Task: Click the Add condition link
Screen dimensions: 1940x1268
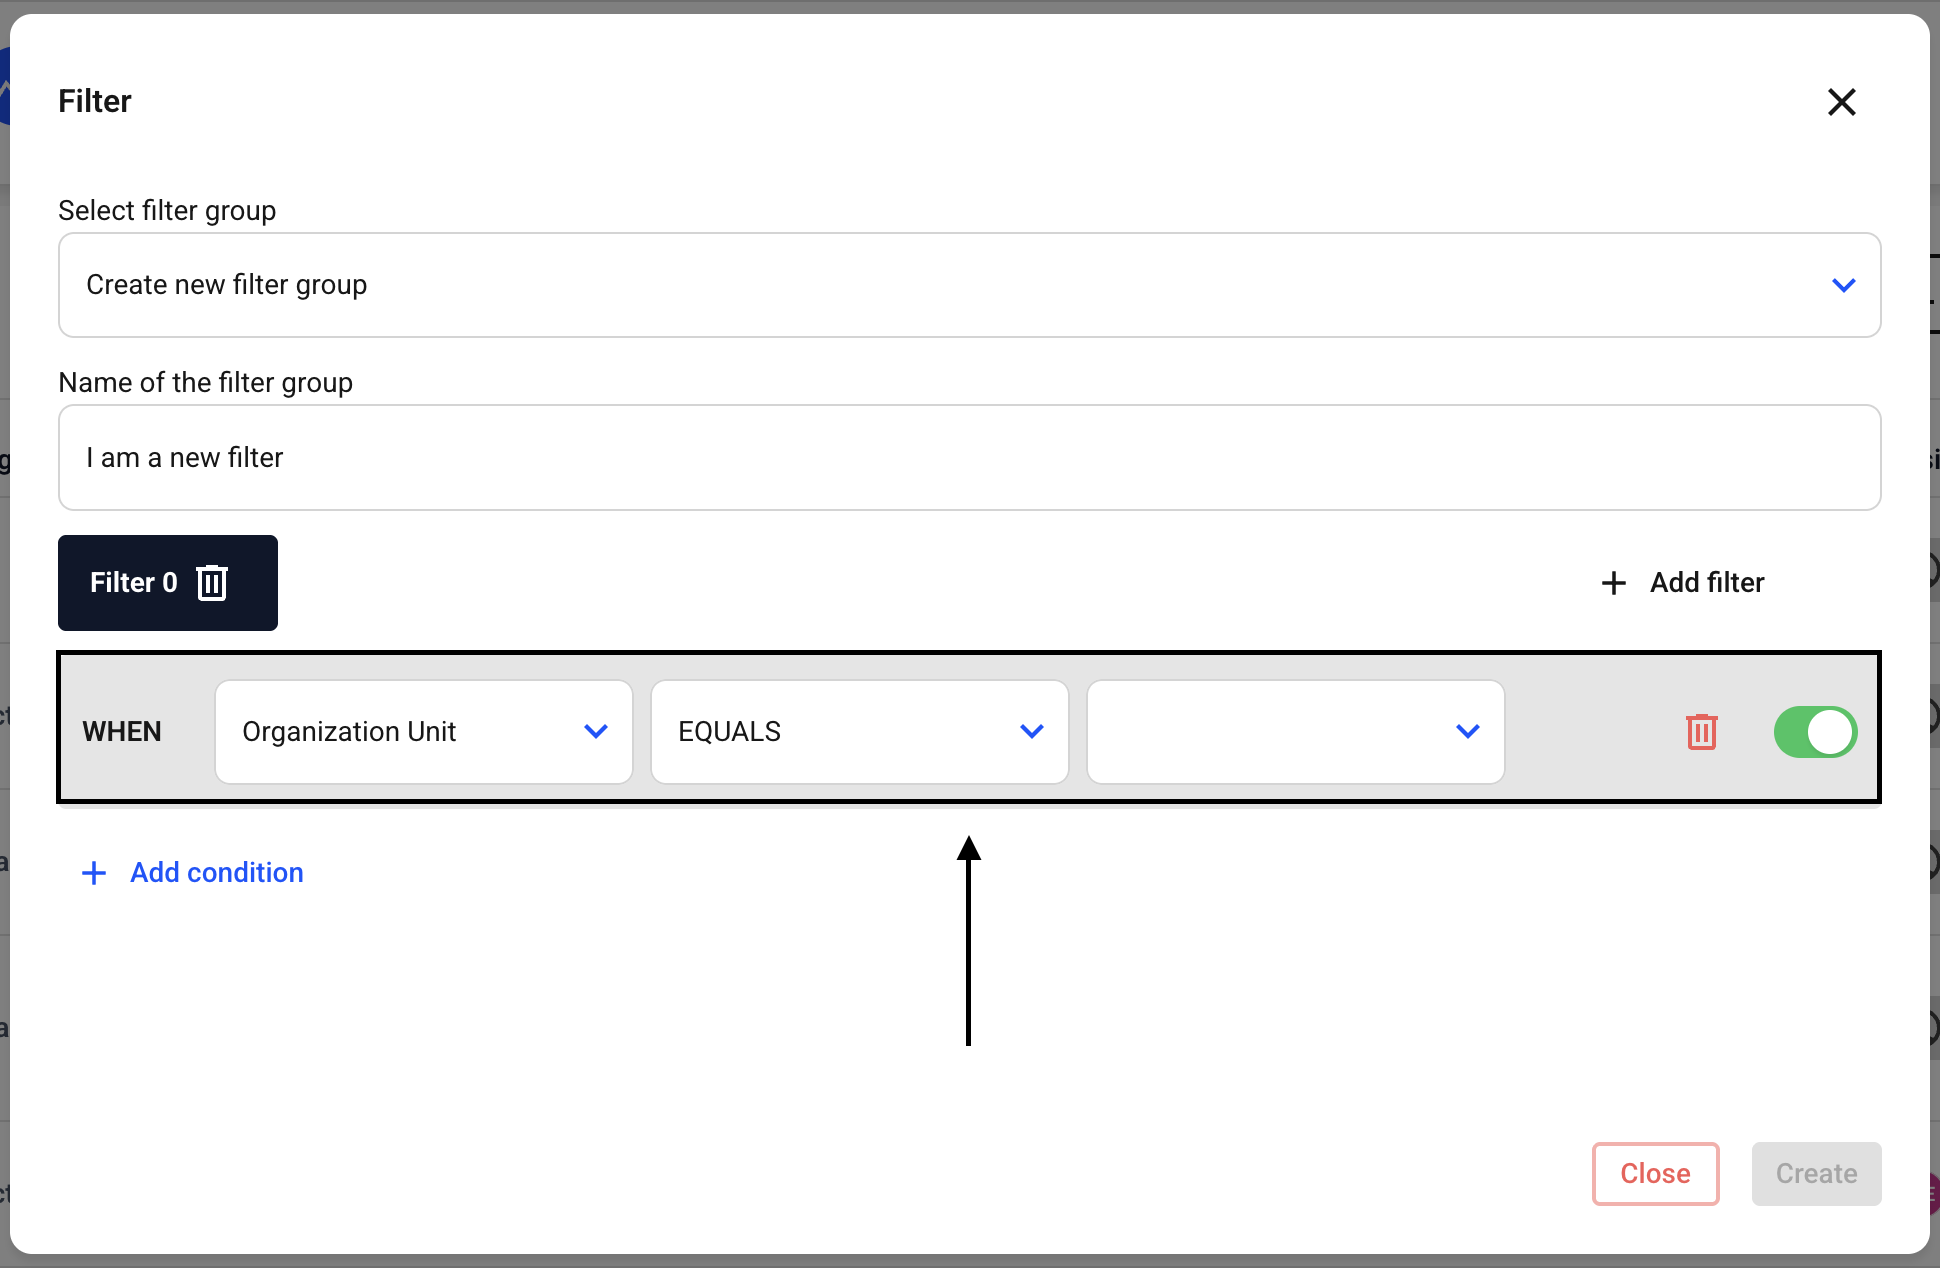Action: [216, 873]
